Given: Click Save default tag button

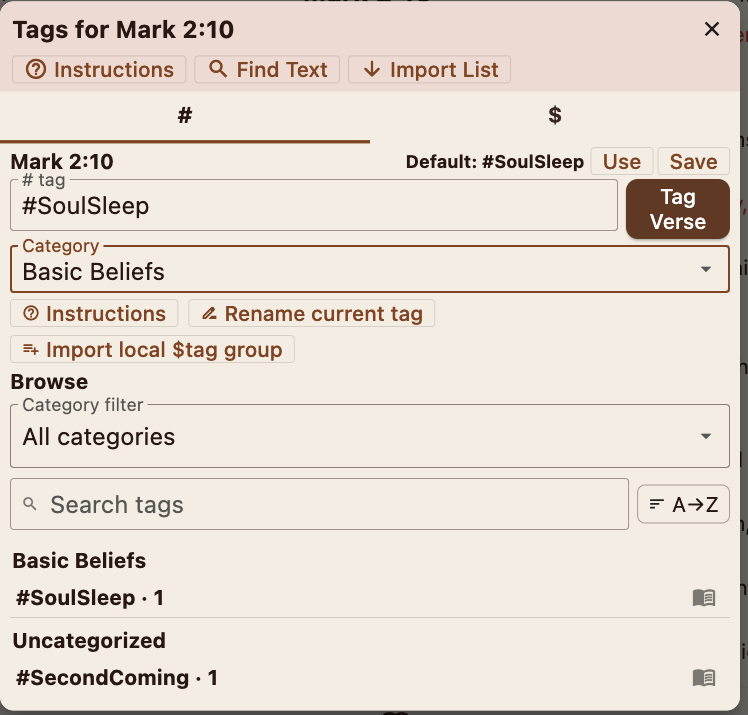Looking at the screenshot, I should tap(693, 162).
